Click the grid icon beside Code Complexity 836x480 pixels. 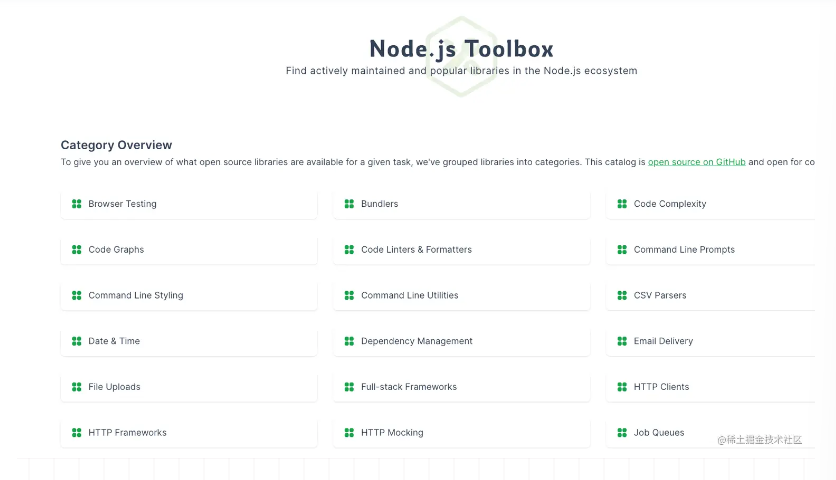coord(622,204)
